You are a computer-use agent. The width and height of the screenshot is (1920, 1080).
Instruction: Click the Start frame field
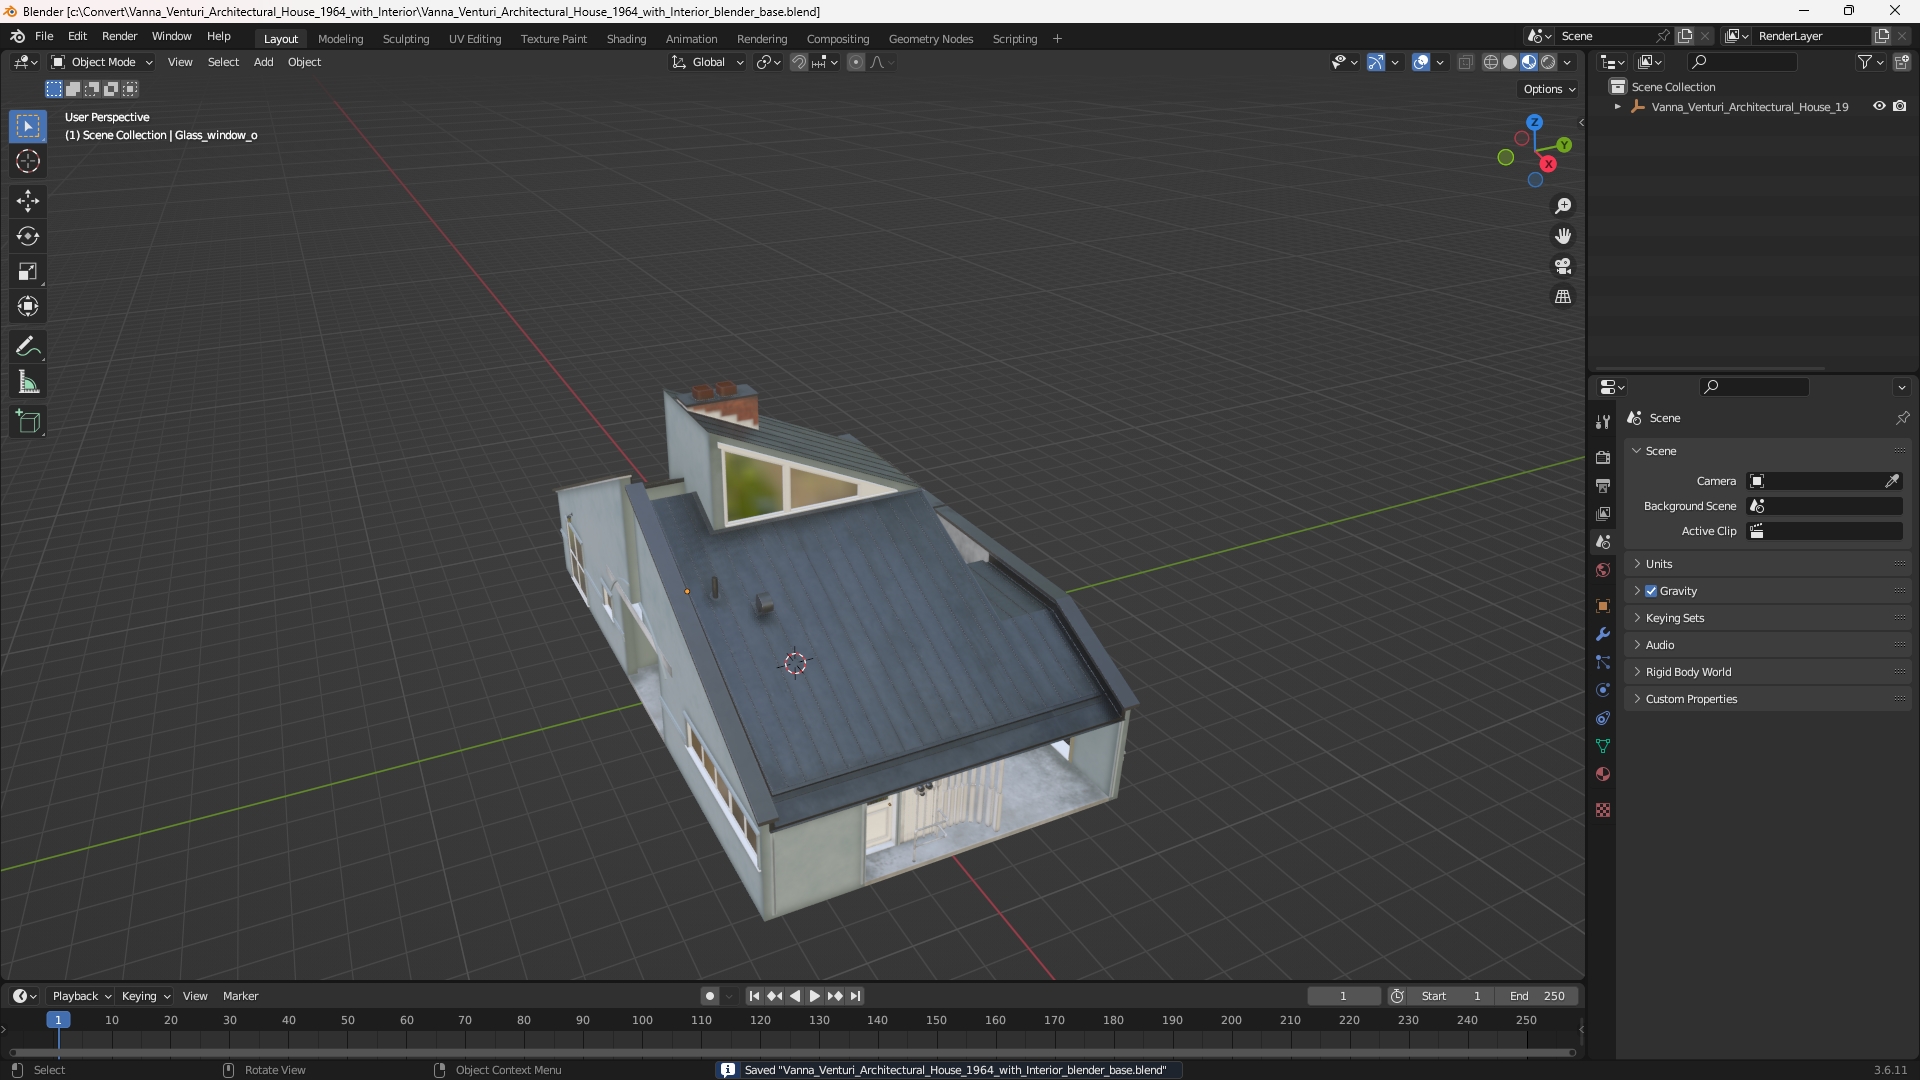click(x=1451, y=996)
